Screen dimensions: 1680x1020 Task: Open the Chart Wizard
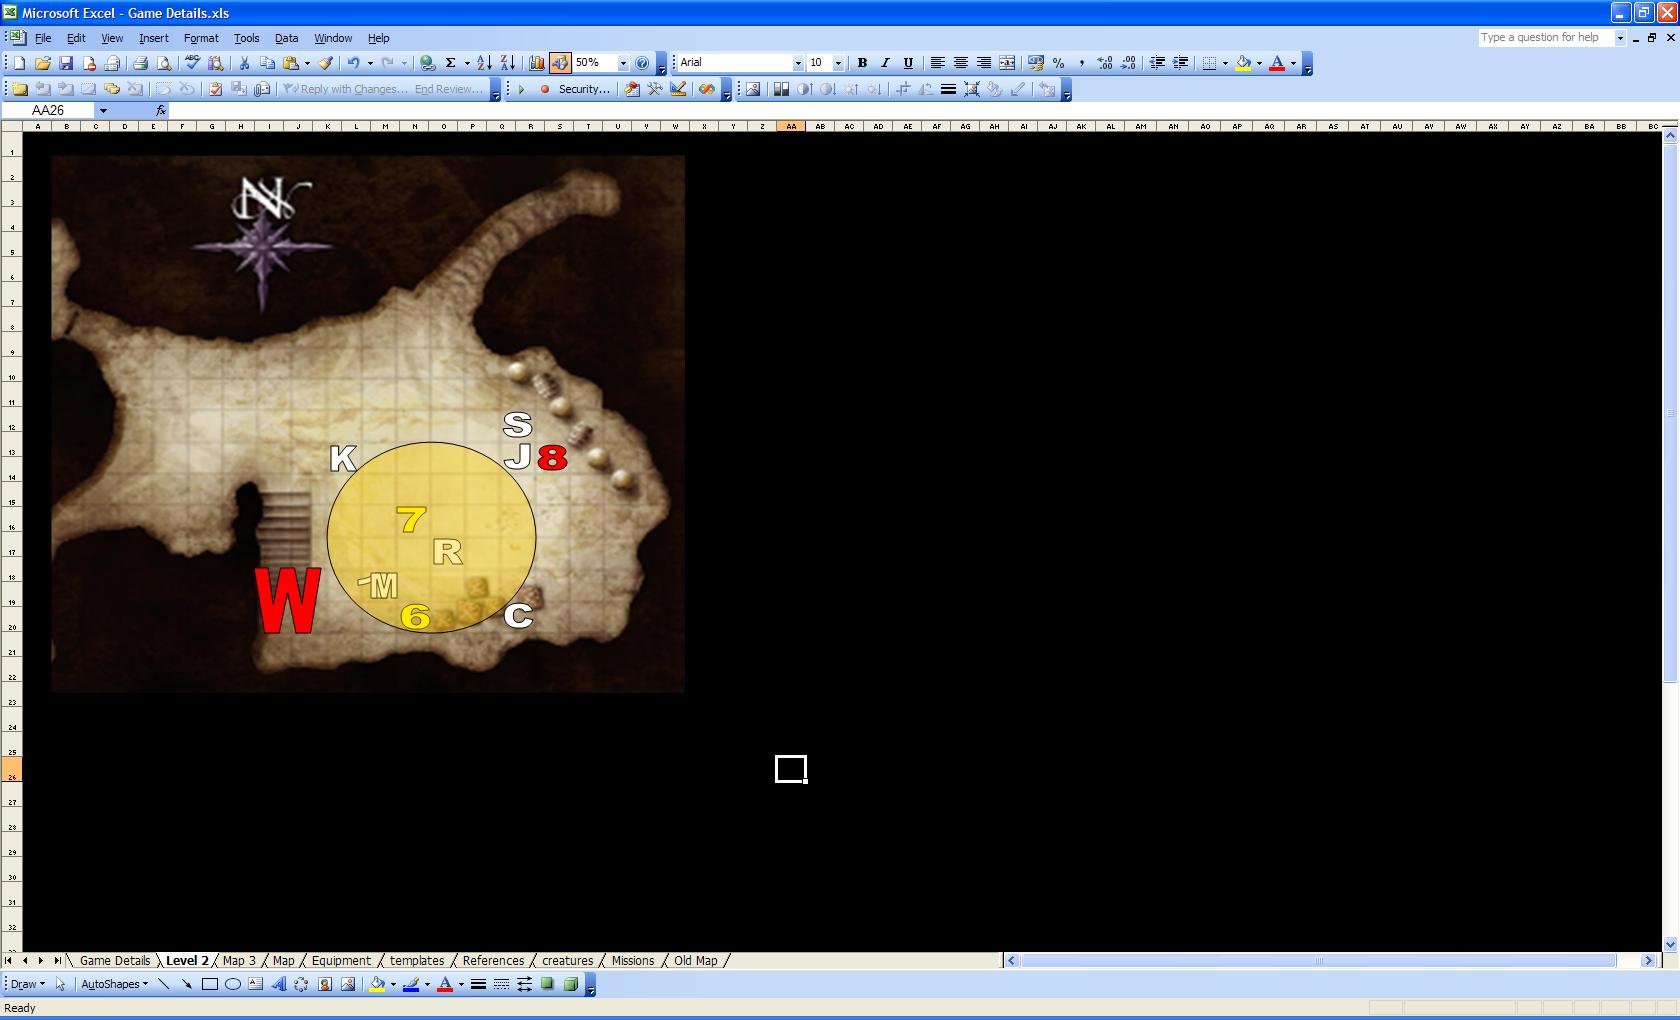(x=537, y=63)
